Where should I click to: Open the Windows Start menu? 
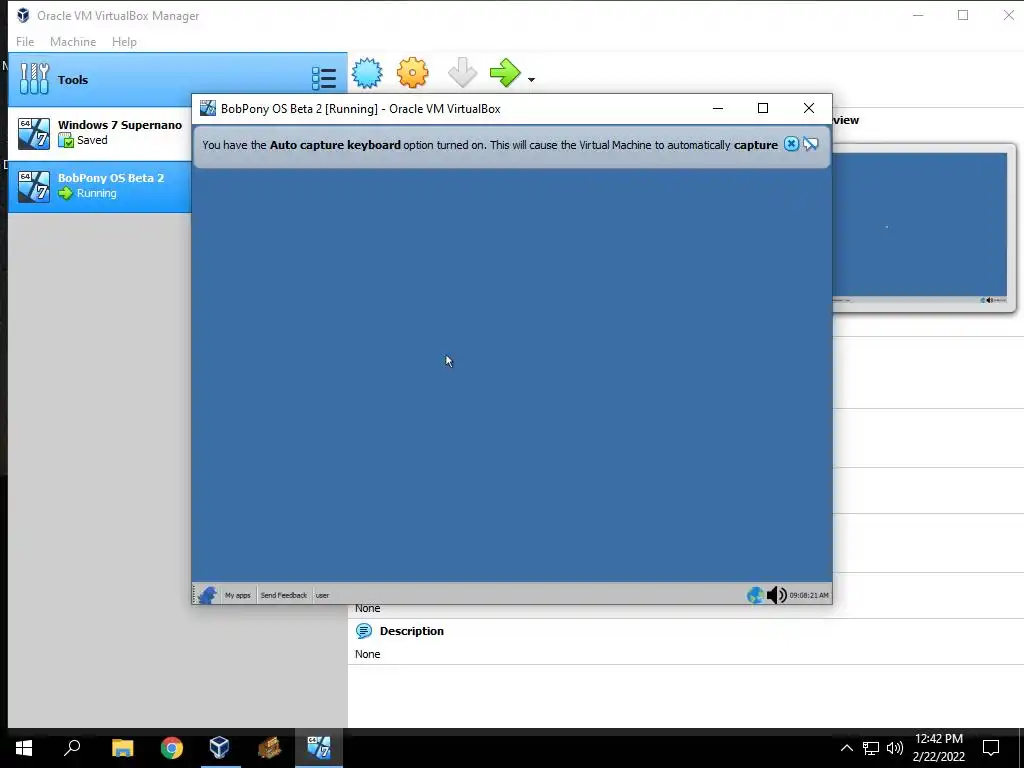coord(24,748)
